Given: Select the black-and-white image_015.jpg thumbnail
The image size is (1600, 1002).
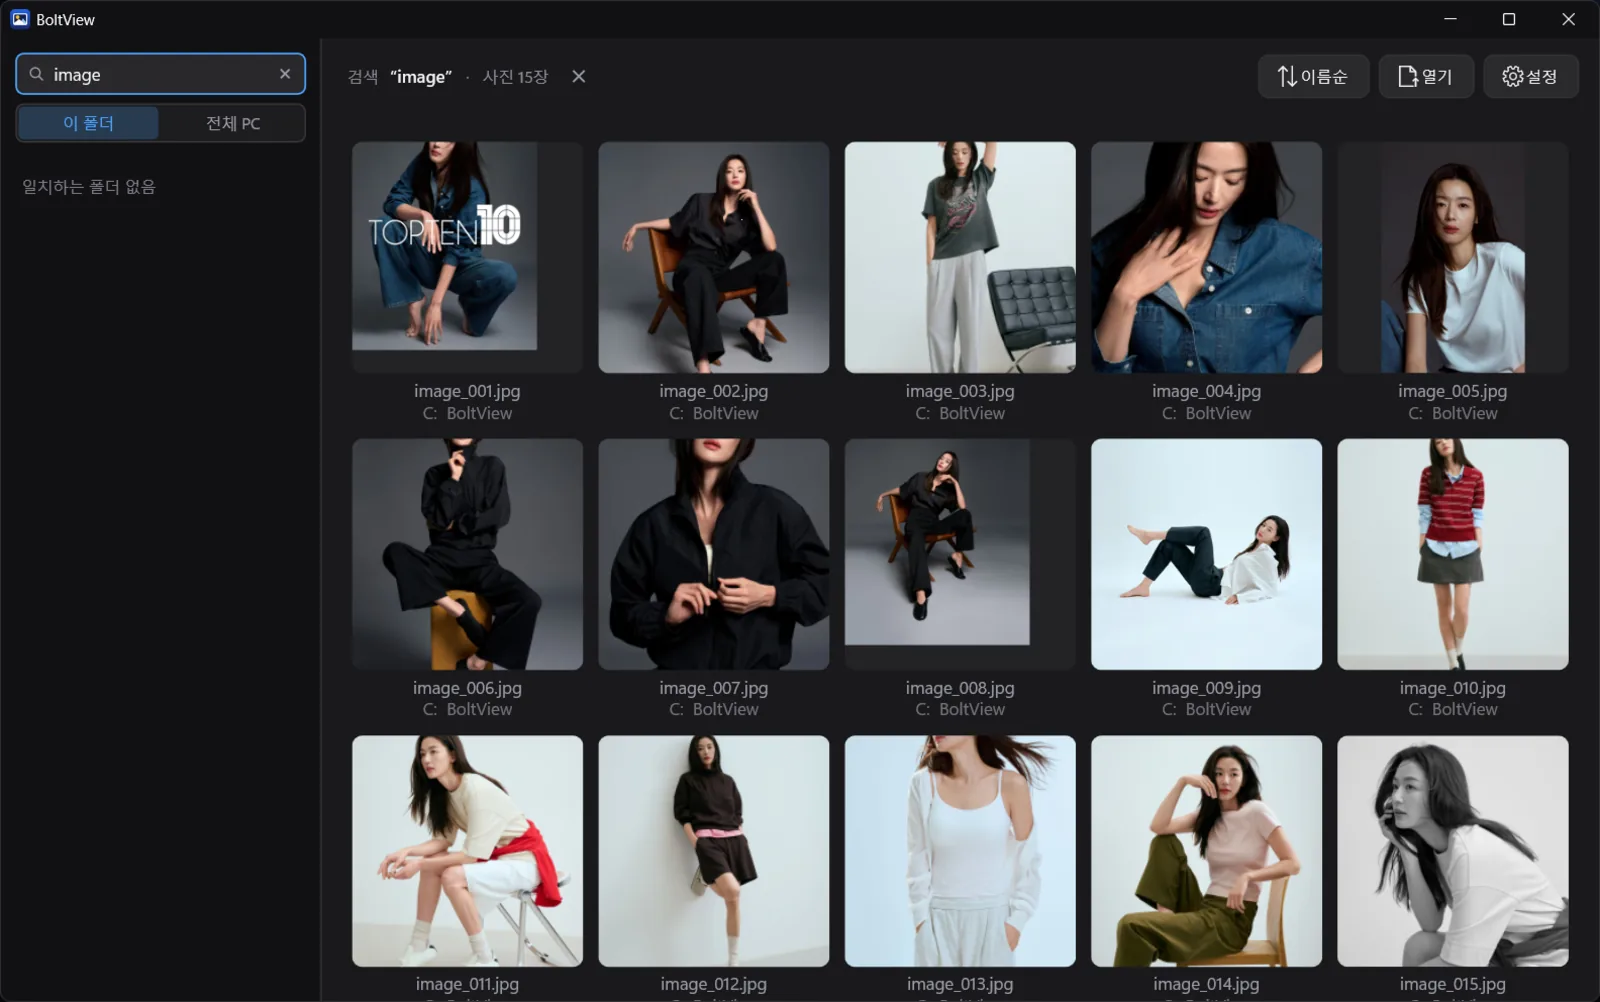Looking at the screenshot, I should coord(1453,851).
